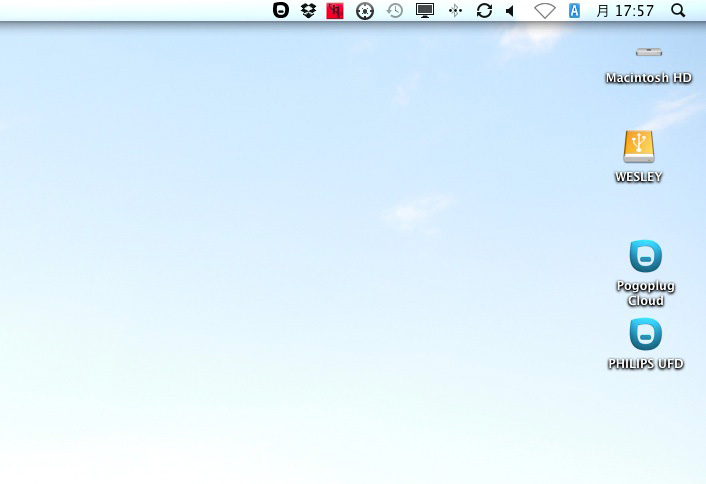Select the WESLEY USB drive icon
The height and width of the screenshot is (484, 706).
[x=639, y=146]
